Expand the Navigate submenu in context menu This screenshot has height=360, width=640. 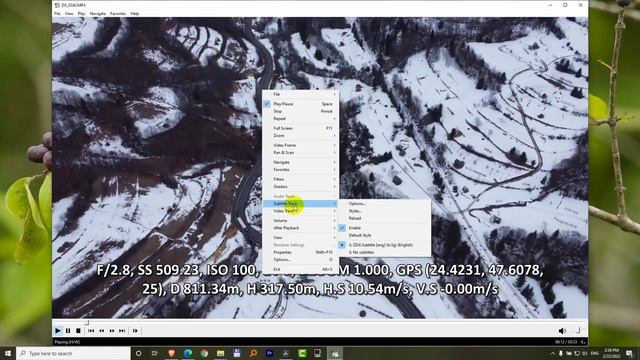point(300,162)
